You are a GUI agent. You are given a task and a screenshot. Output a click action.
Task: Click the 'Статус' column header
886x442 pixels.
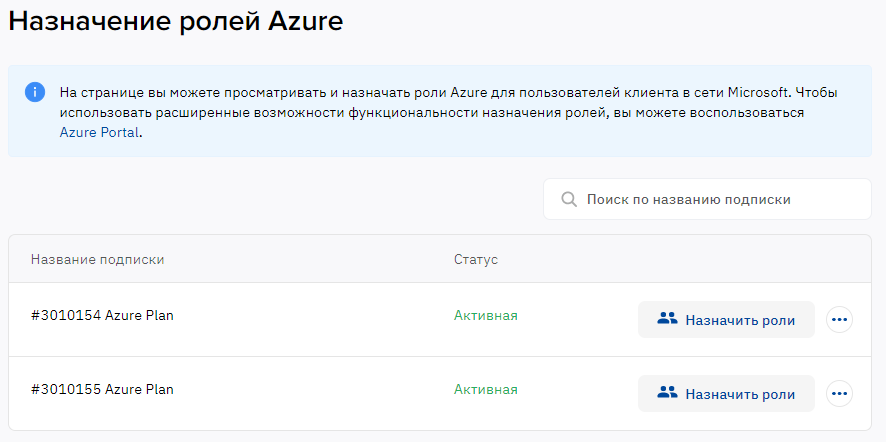pos(476,259)
